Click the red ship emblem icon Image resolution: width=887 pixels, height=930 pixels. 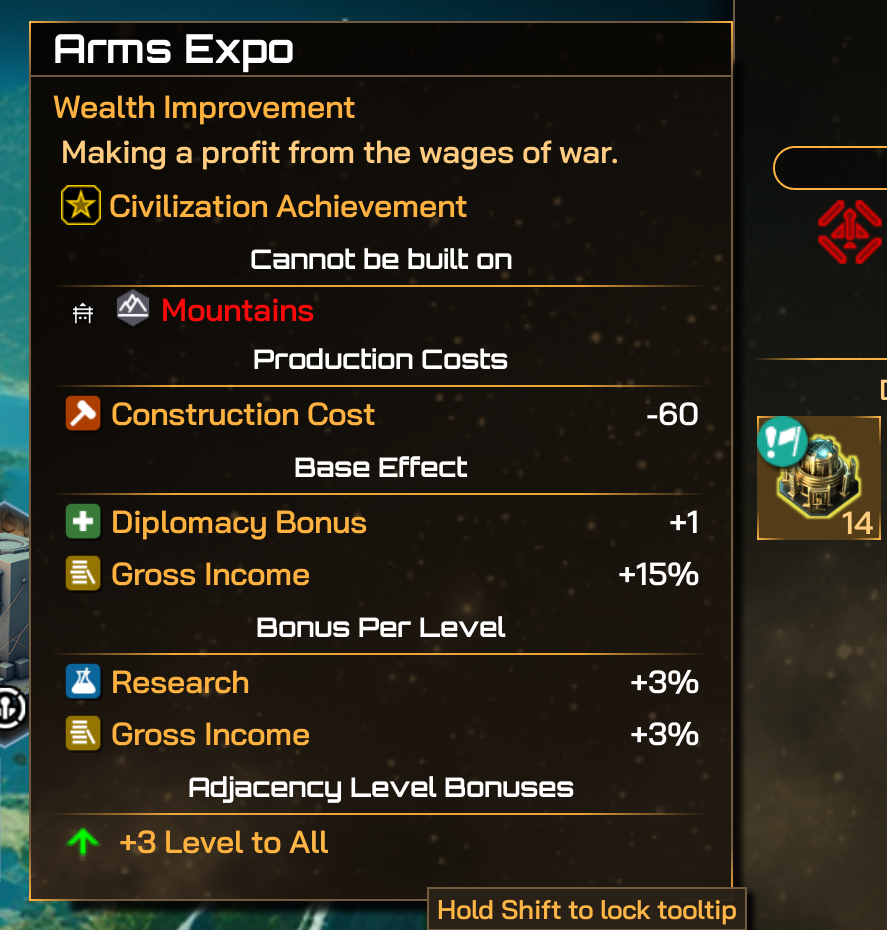point(850,230)
